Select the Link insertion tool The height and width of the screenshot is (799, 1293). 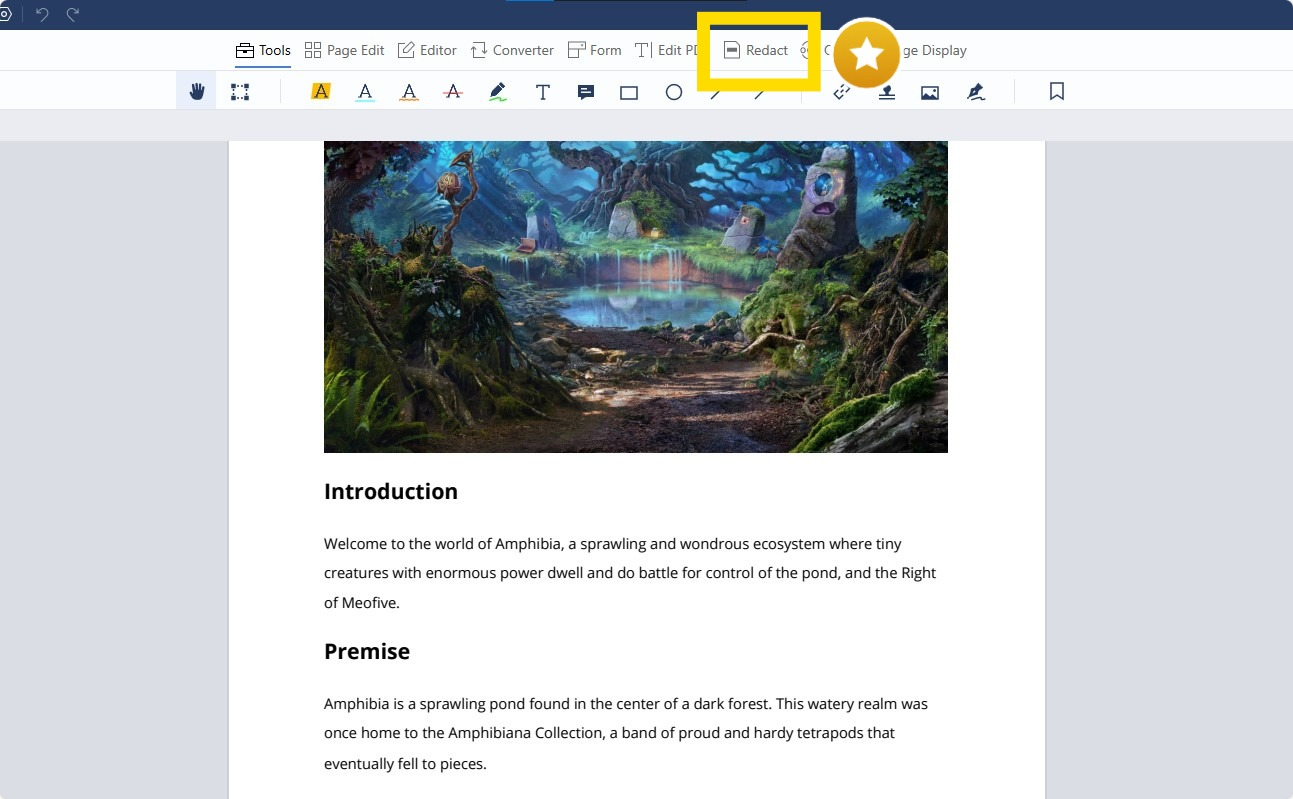tap(842, 92)
